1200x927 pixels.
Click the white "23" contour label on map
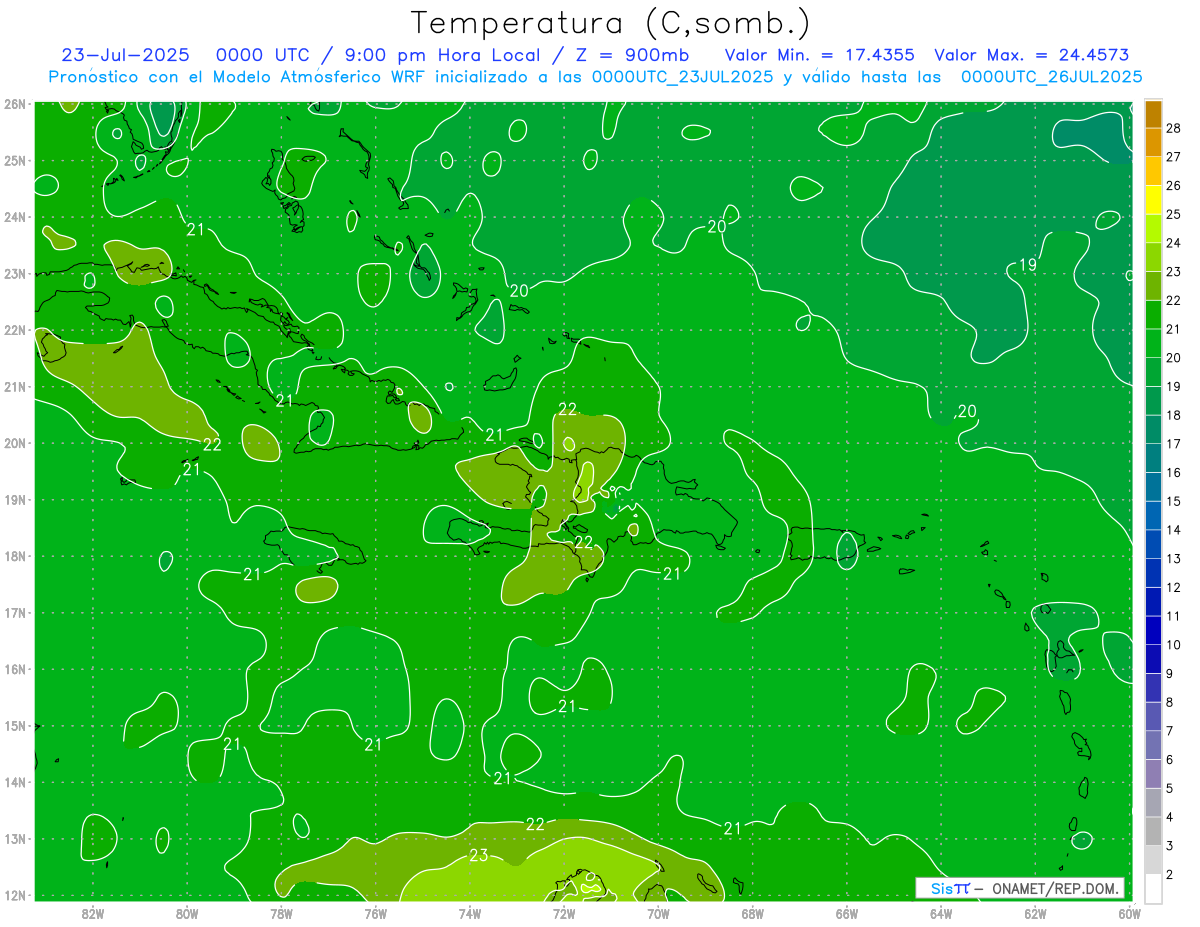479,856
